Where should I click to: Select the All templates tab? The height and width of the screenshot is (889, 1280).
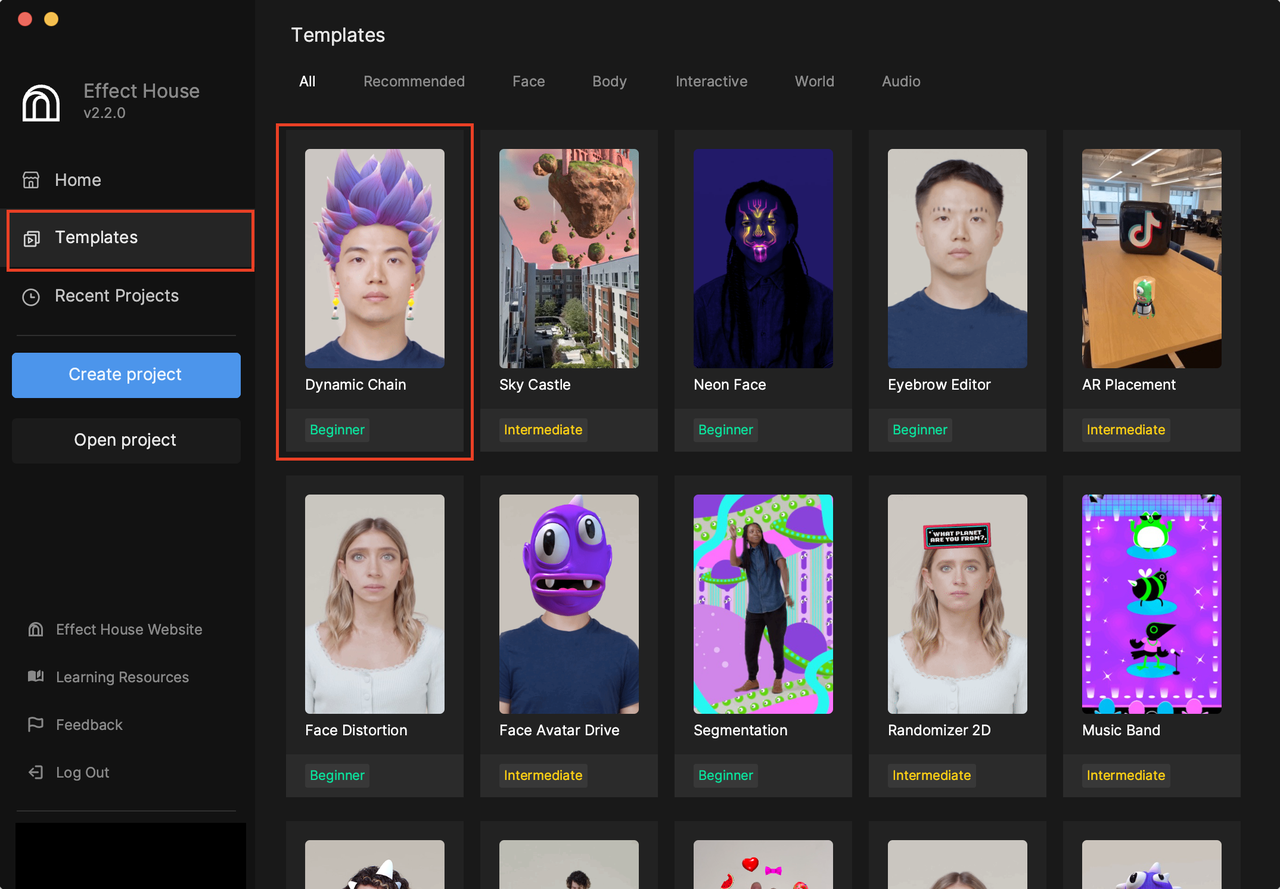pos(307,81)
